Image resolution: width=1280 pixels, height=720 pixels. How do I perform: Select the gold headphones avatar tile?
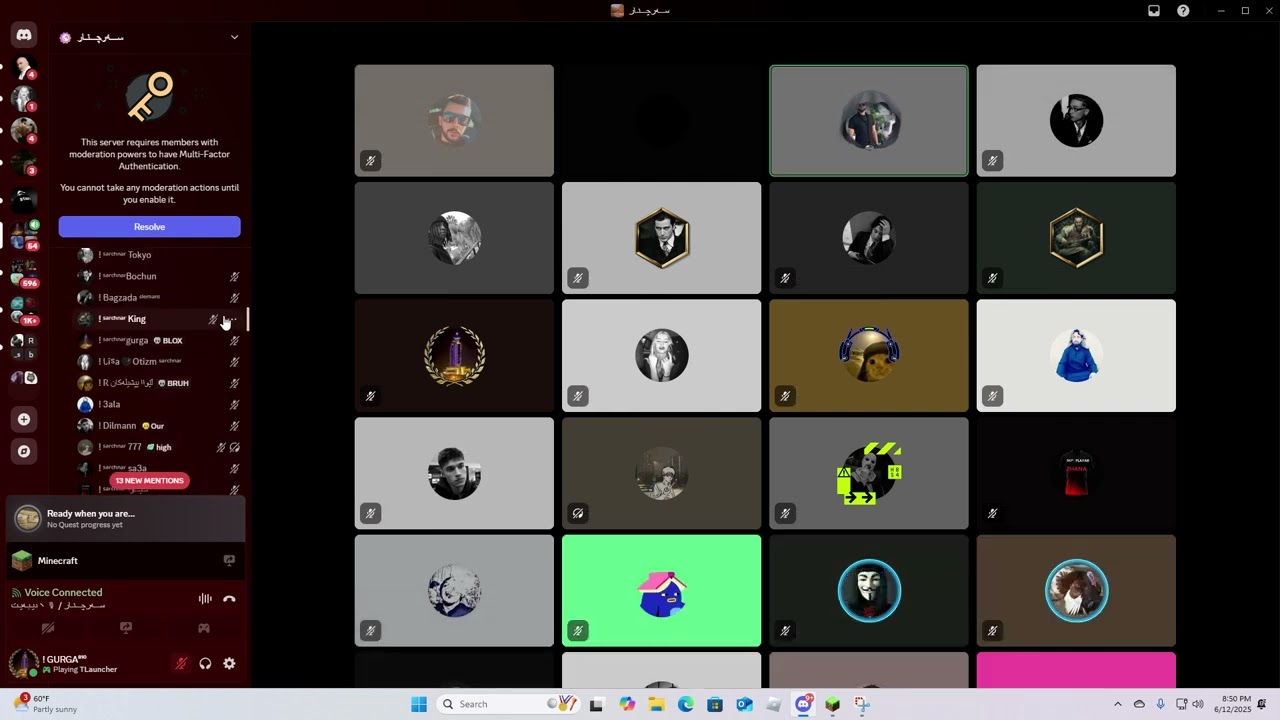point(869,356)
